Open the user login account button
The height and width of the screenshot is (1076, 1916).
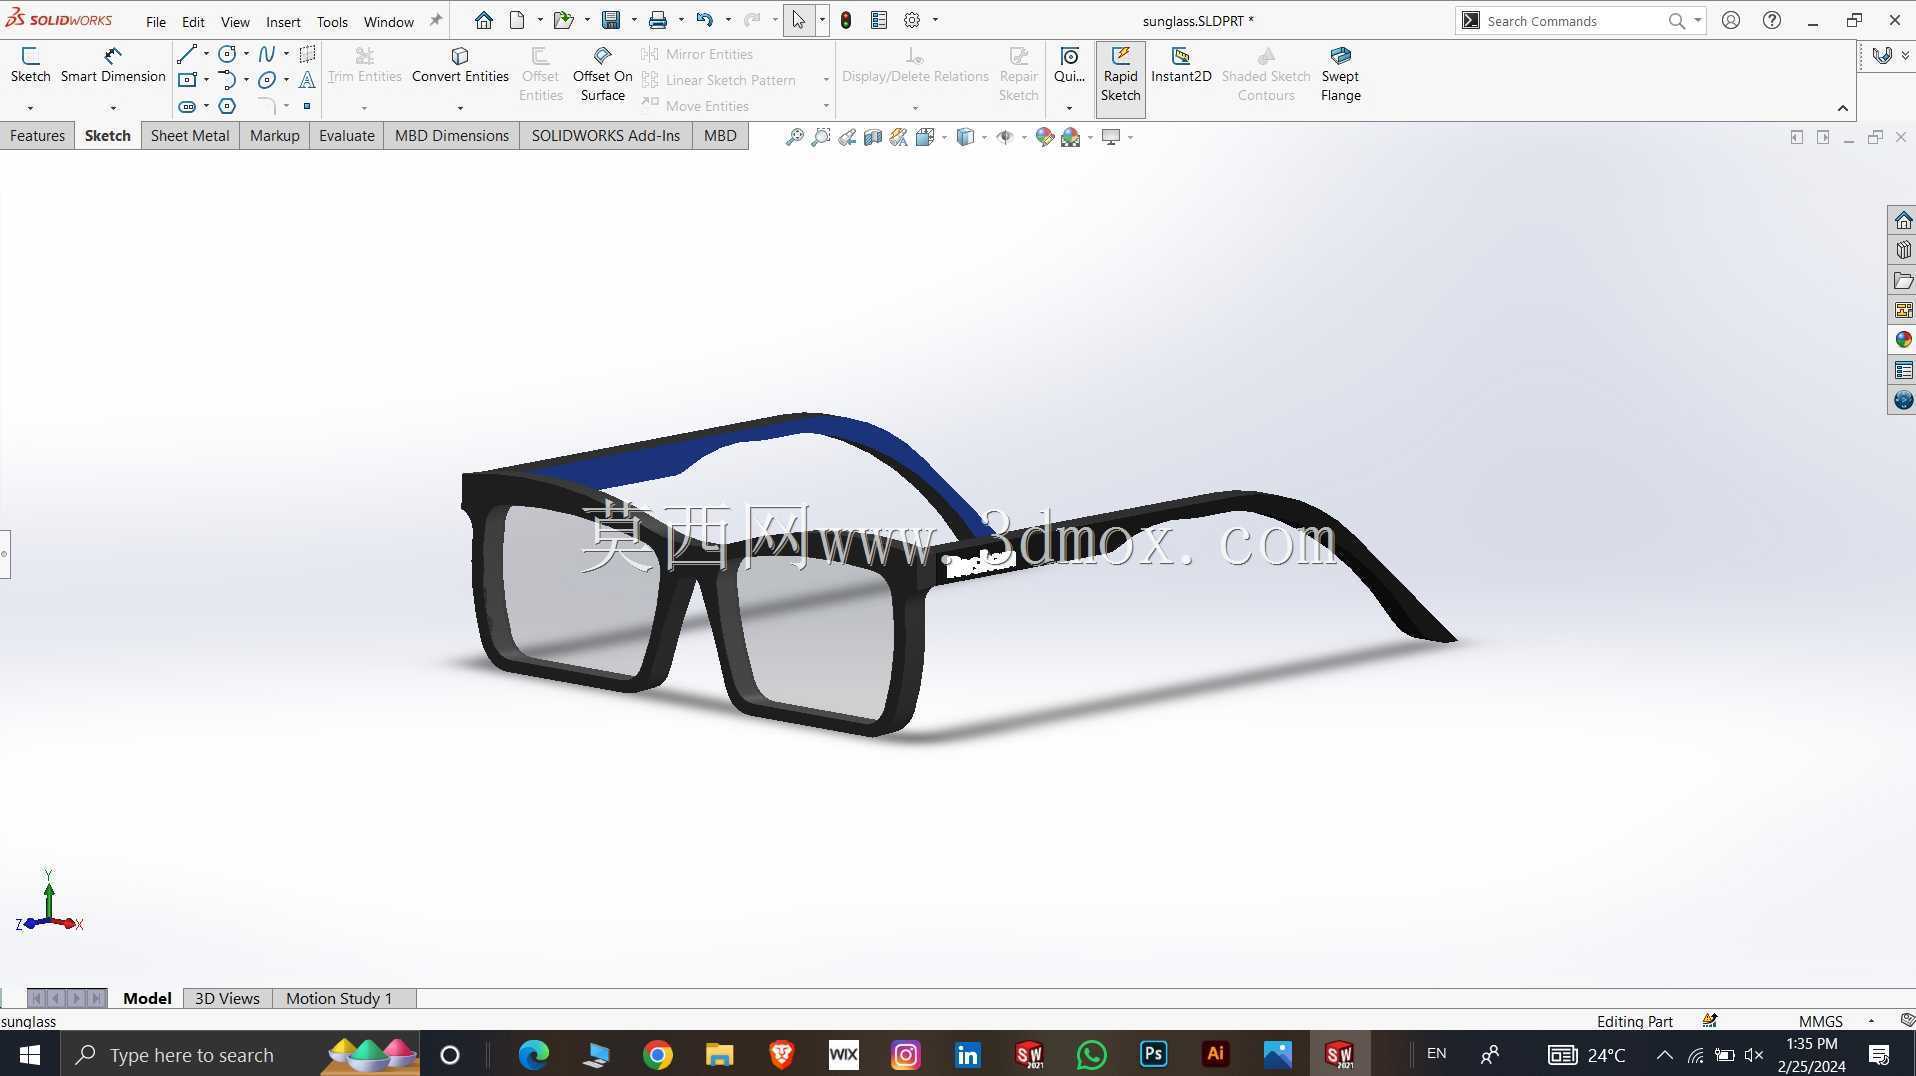click(x=1731, y=20)
